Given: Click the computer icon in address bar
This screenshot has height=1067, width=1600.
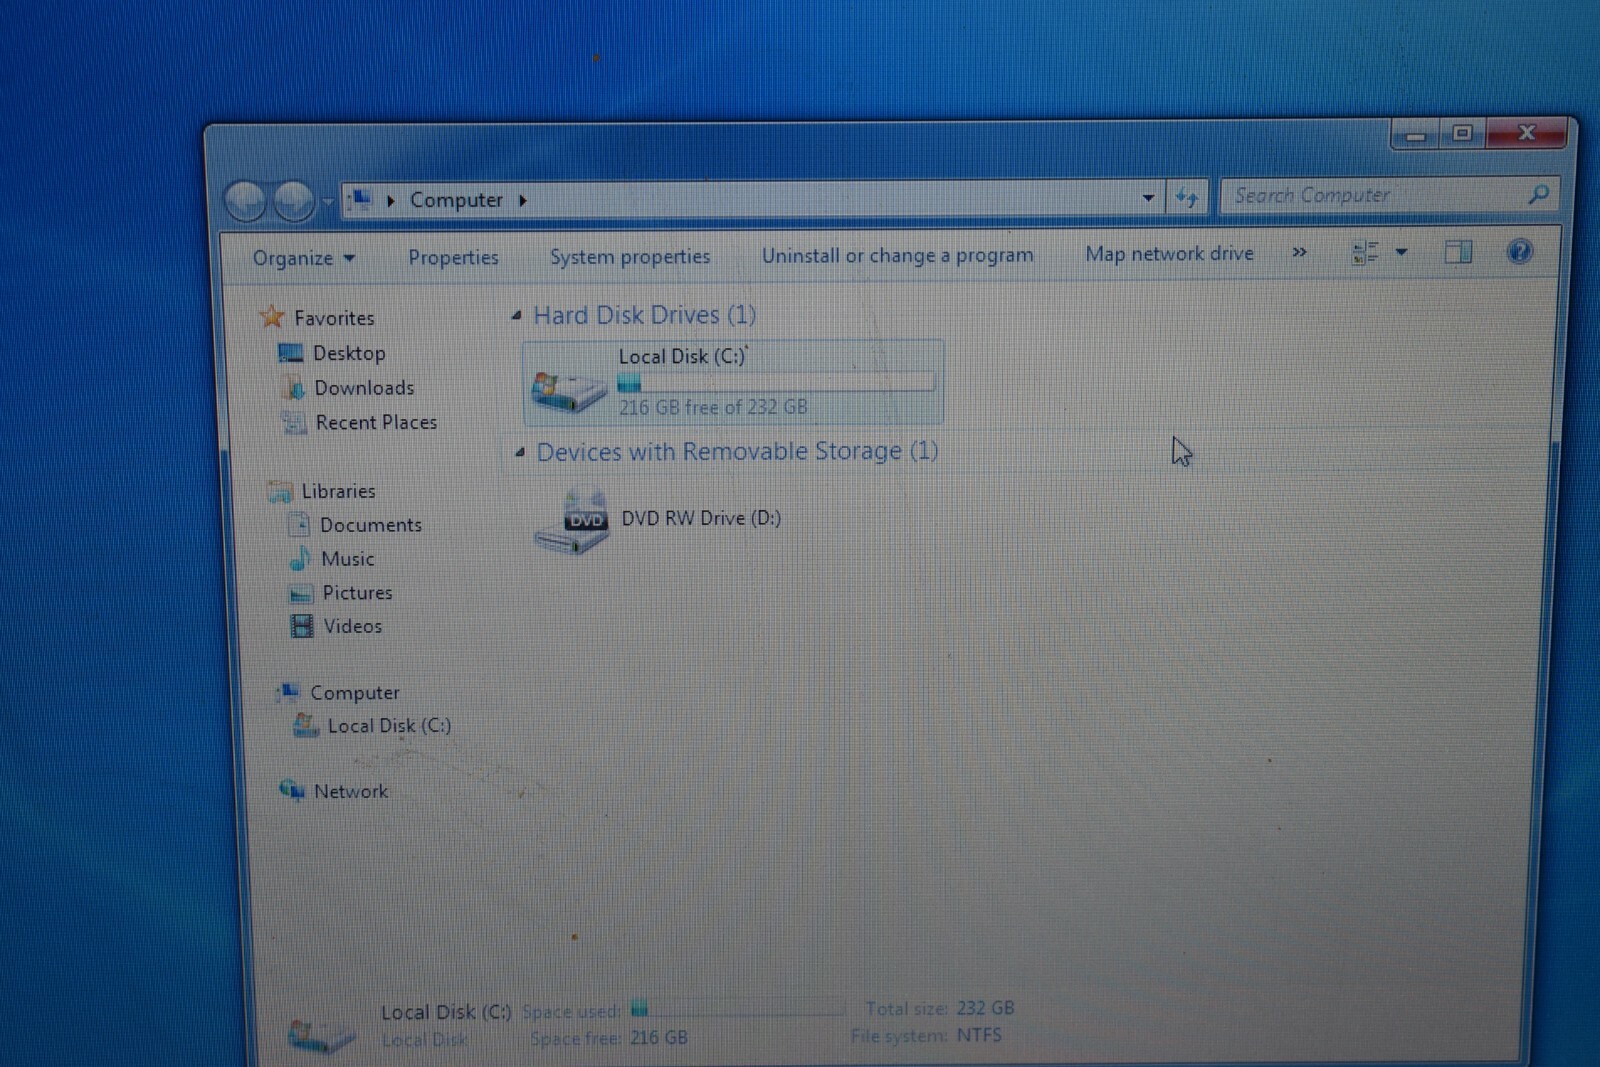Looking at the screenshot, I should (360, 200).
